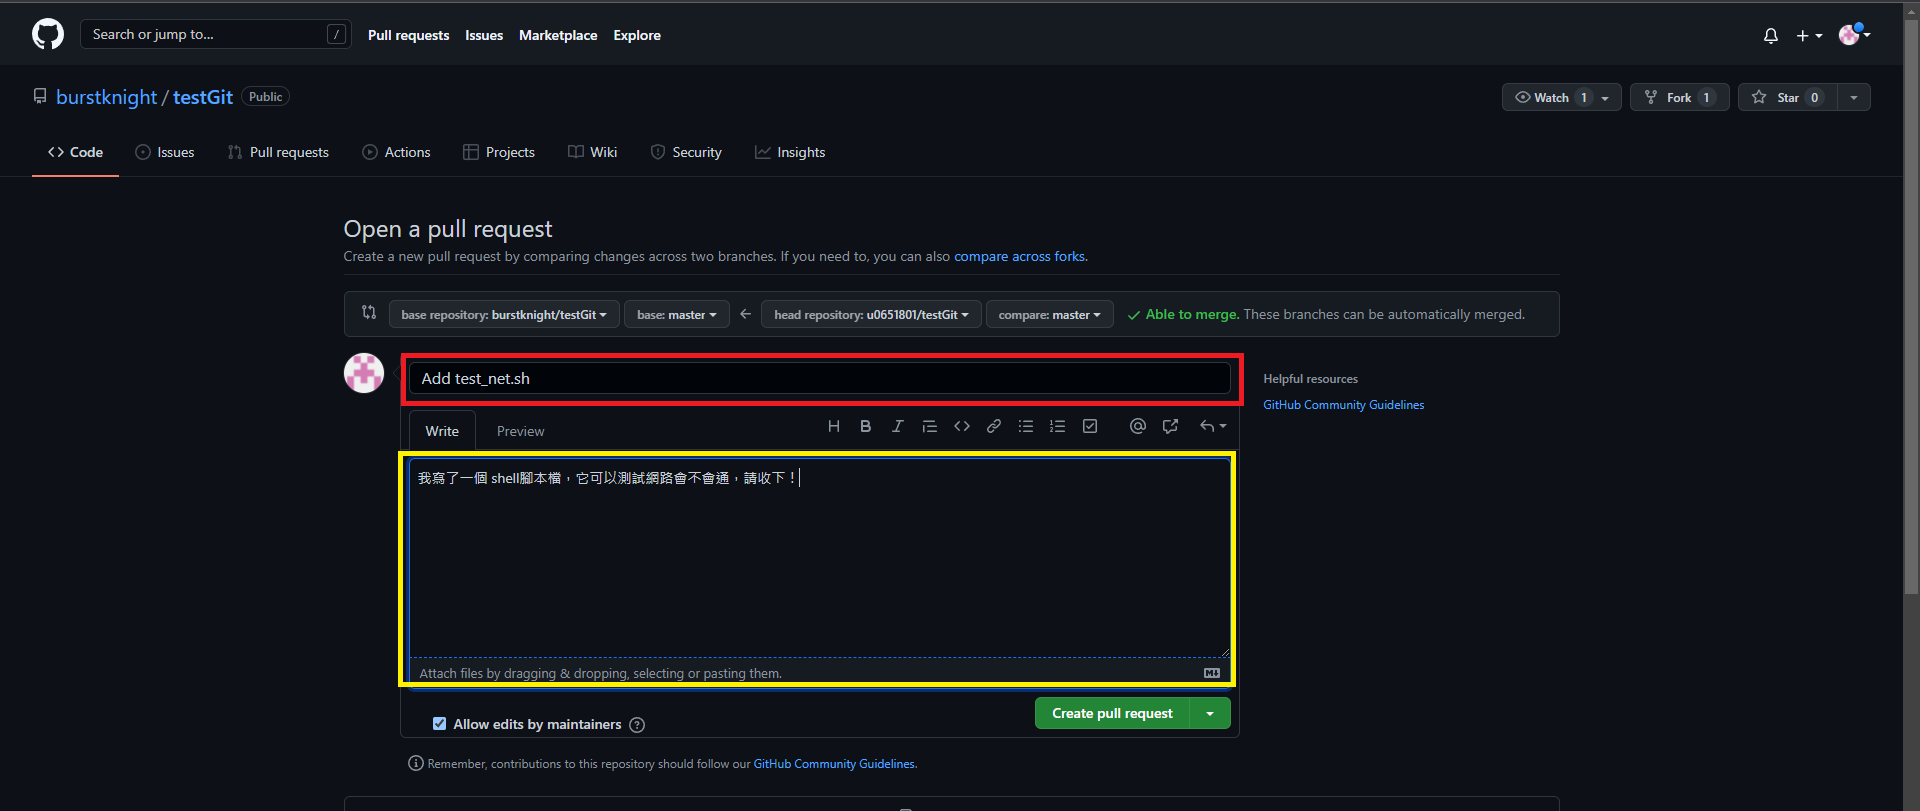This screenshot has width=1920, height=811.
Task: Open the compare: master branch dropdown
Action: click(x=1049, y=314)
